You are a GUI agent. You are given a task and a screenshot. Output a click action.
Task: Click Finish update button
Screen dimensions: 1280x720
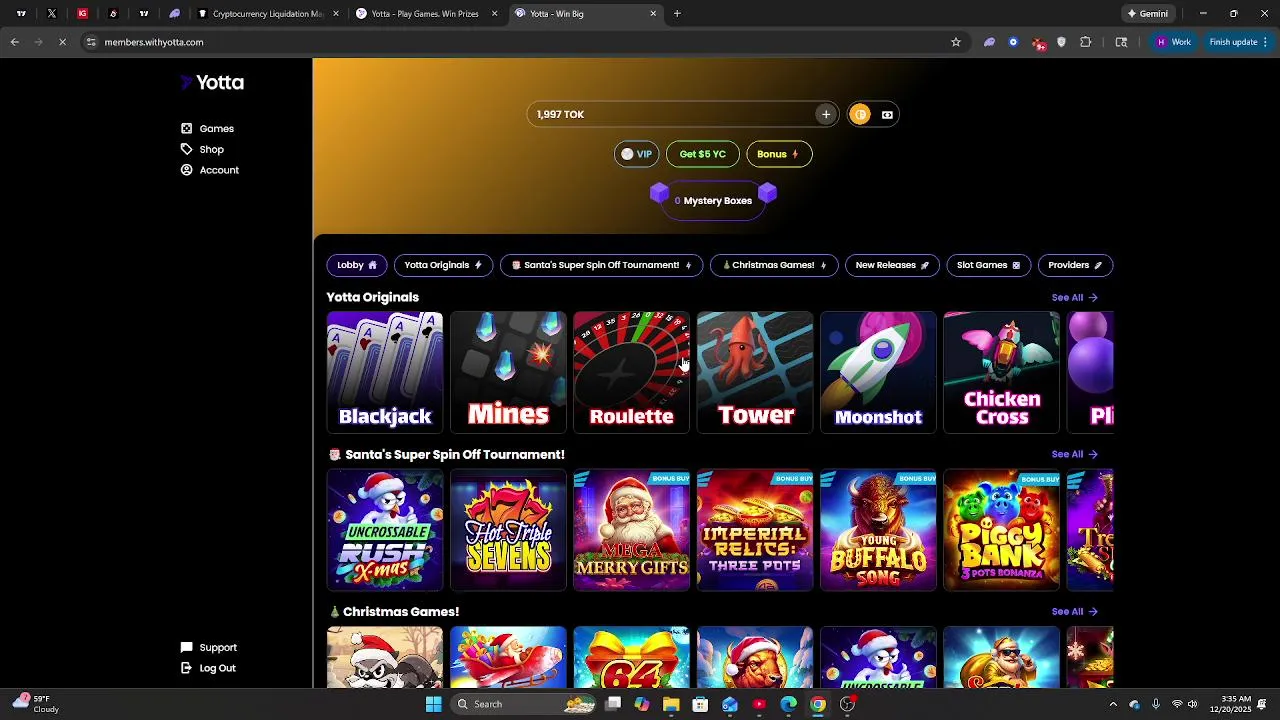[1238, 42]
